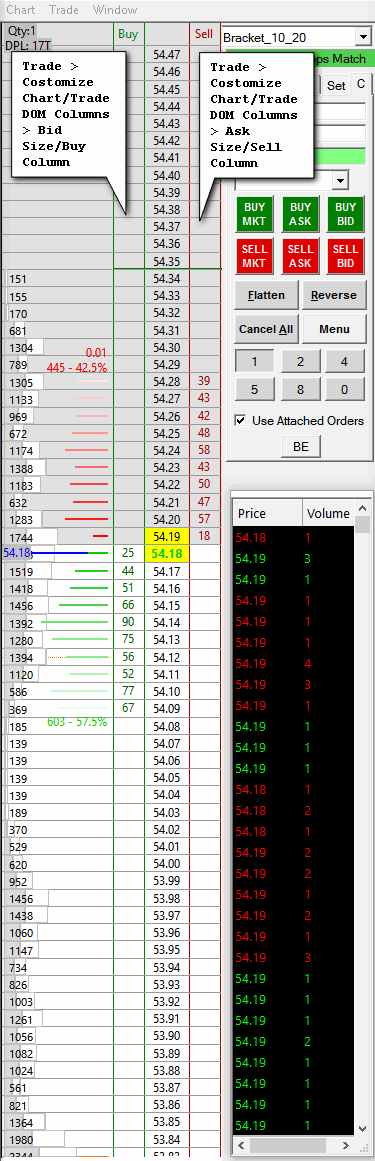Select the C tab in trade window

(x=361, y=84)
